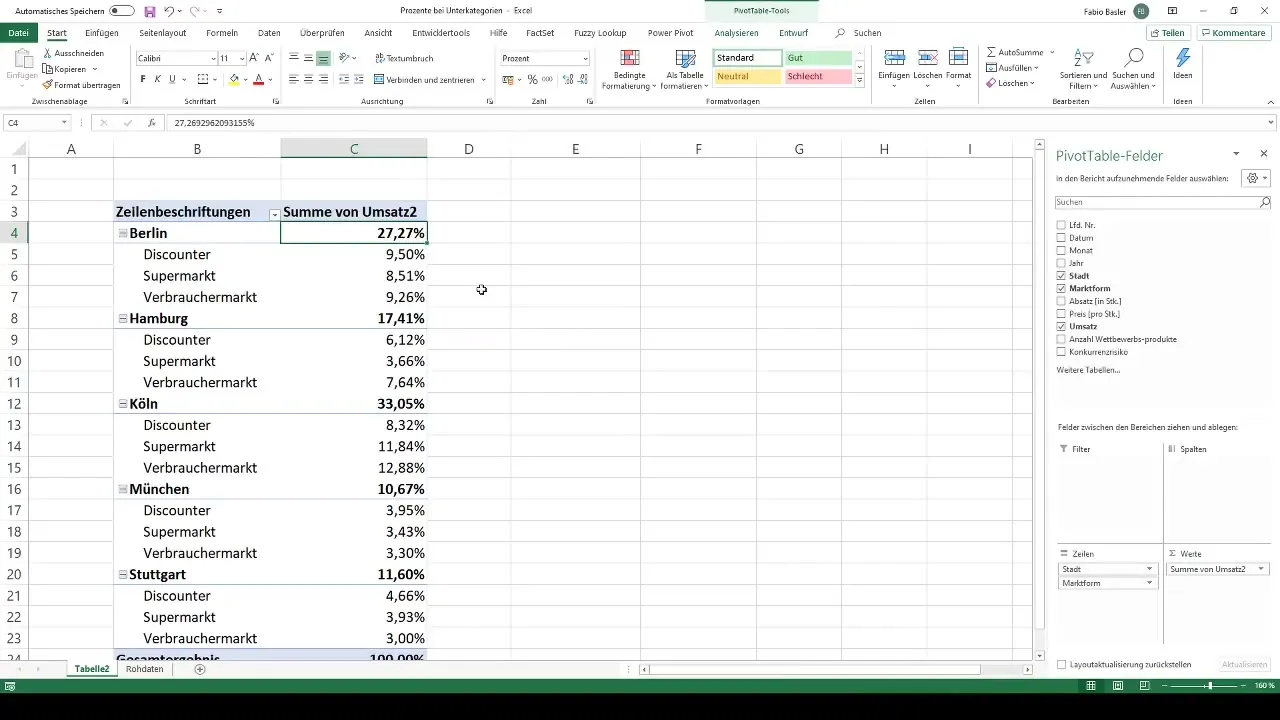Enable Layoutaktualisierung zurückstellen checkbox
This screenshot has width=1280, height=720.
coord(1061,664)
